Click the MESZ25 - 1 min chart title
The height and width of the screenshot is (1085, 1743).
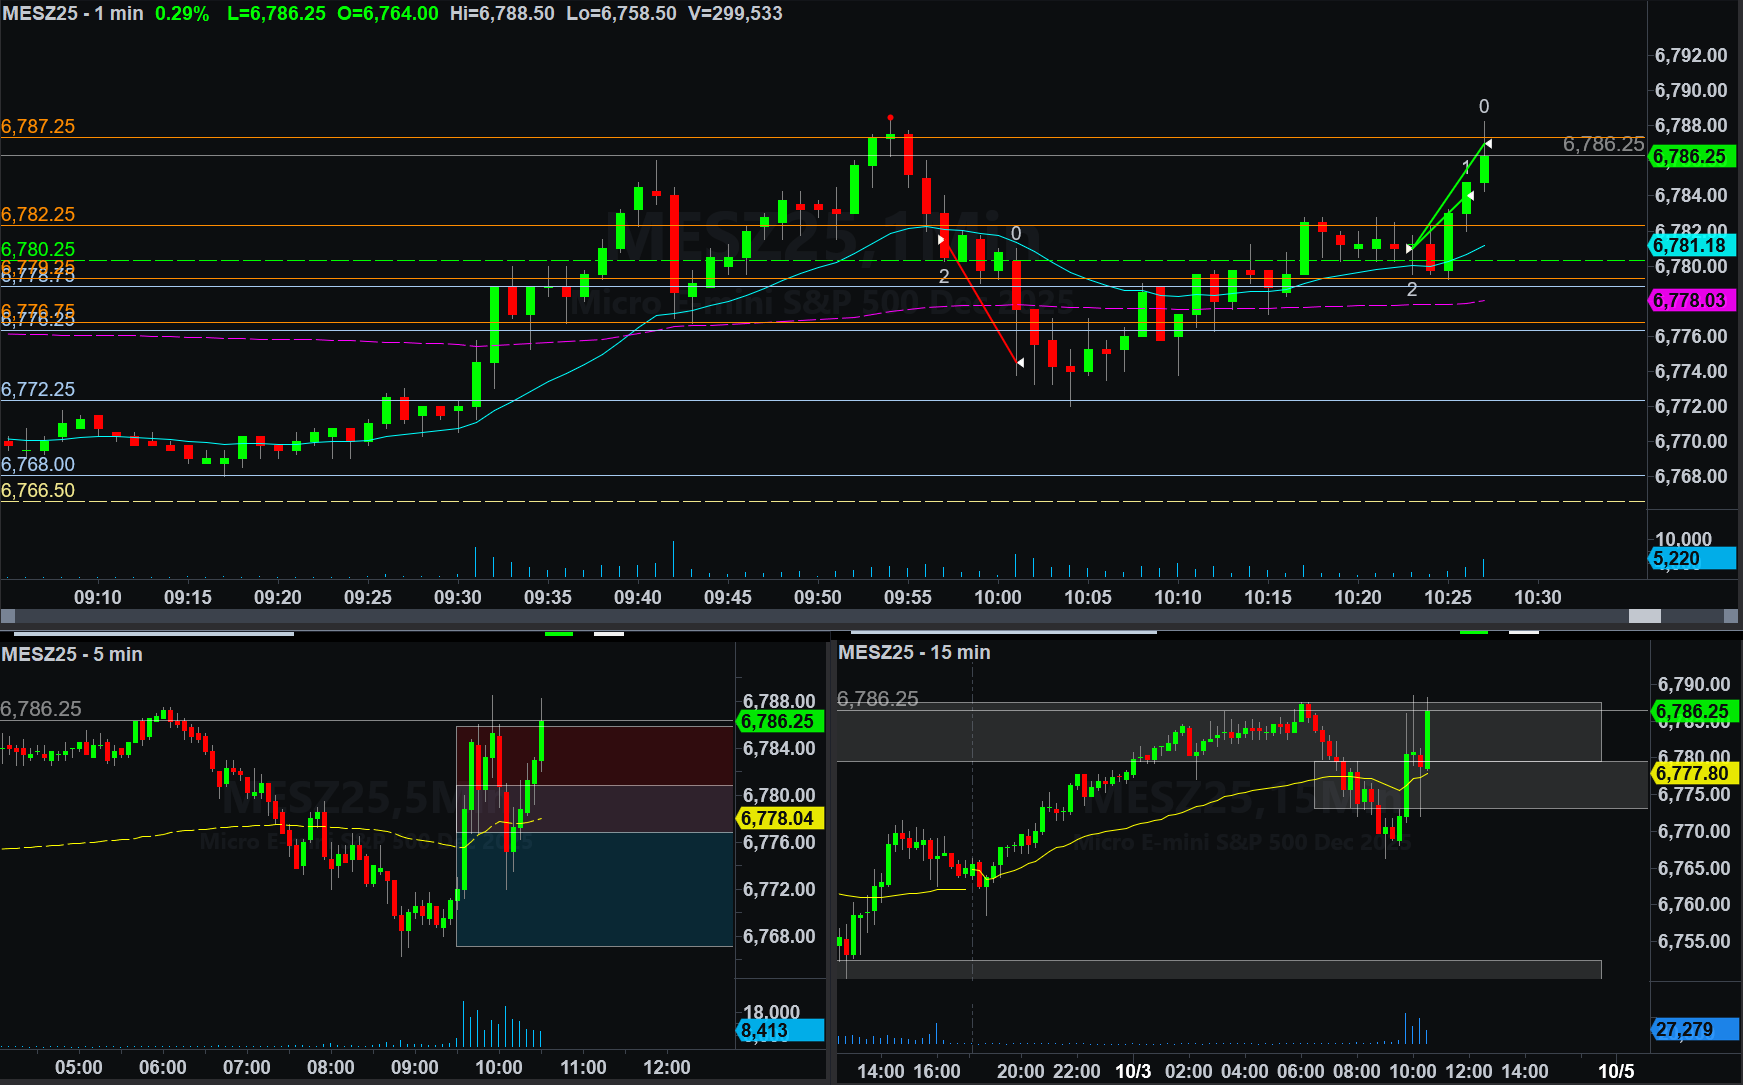coord(72,14)
